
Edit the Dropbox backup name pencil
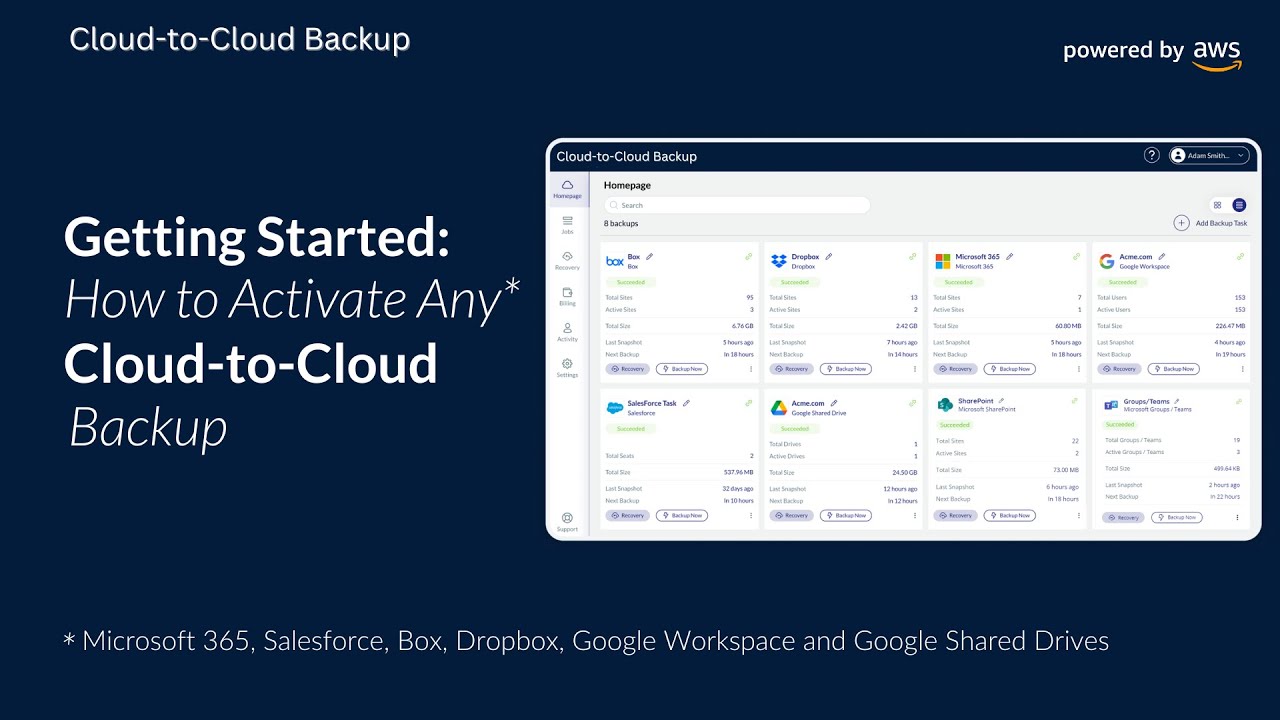click(x=828, y=257)
